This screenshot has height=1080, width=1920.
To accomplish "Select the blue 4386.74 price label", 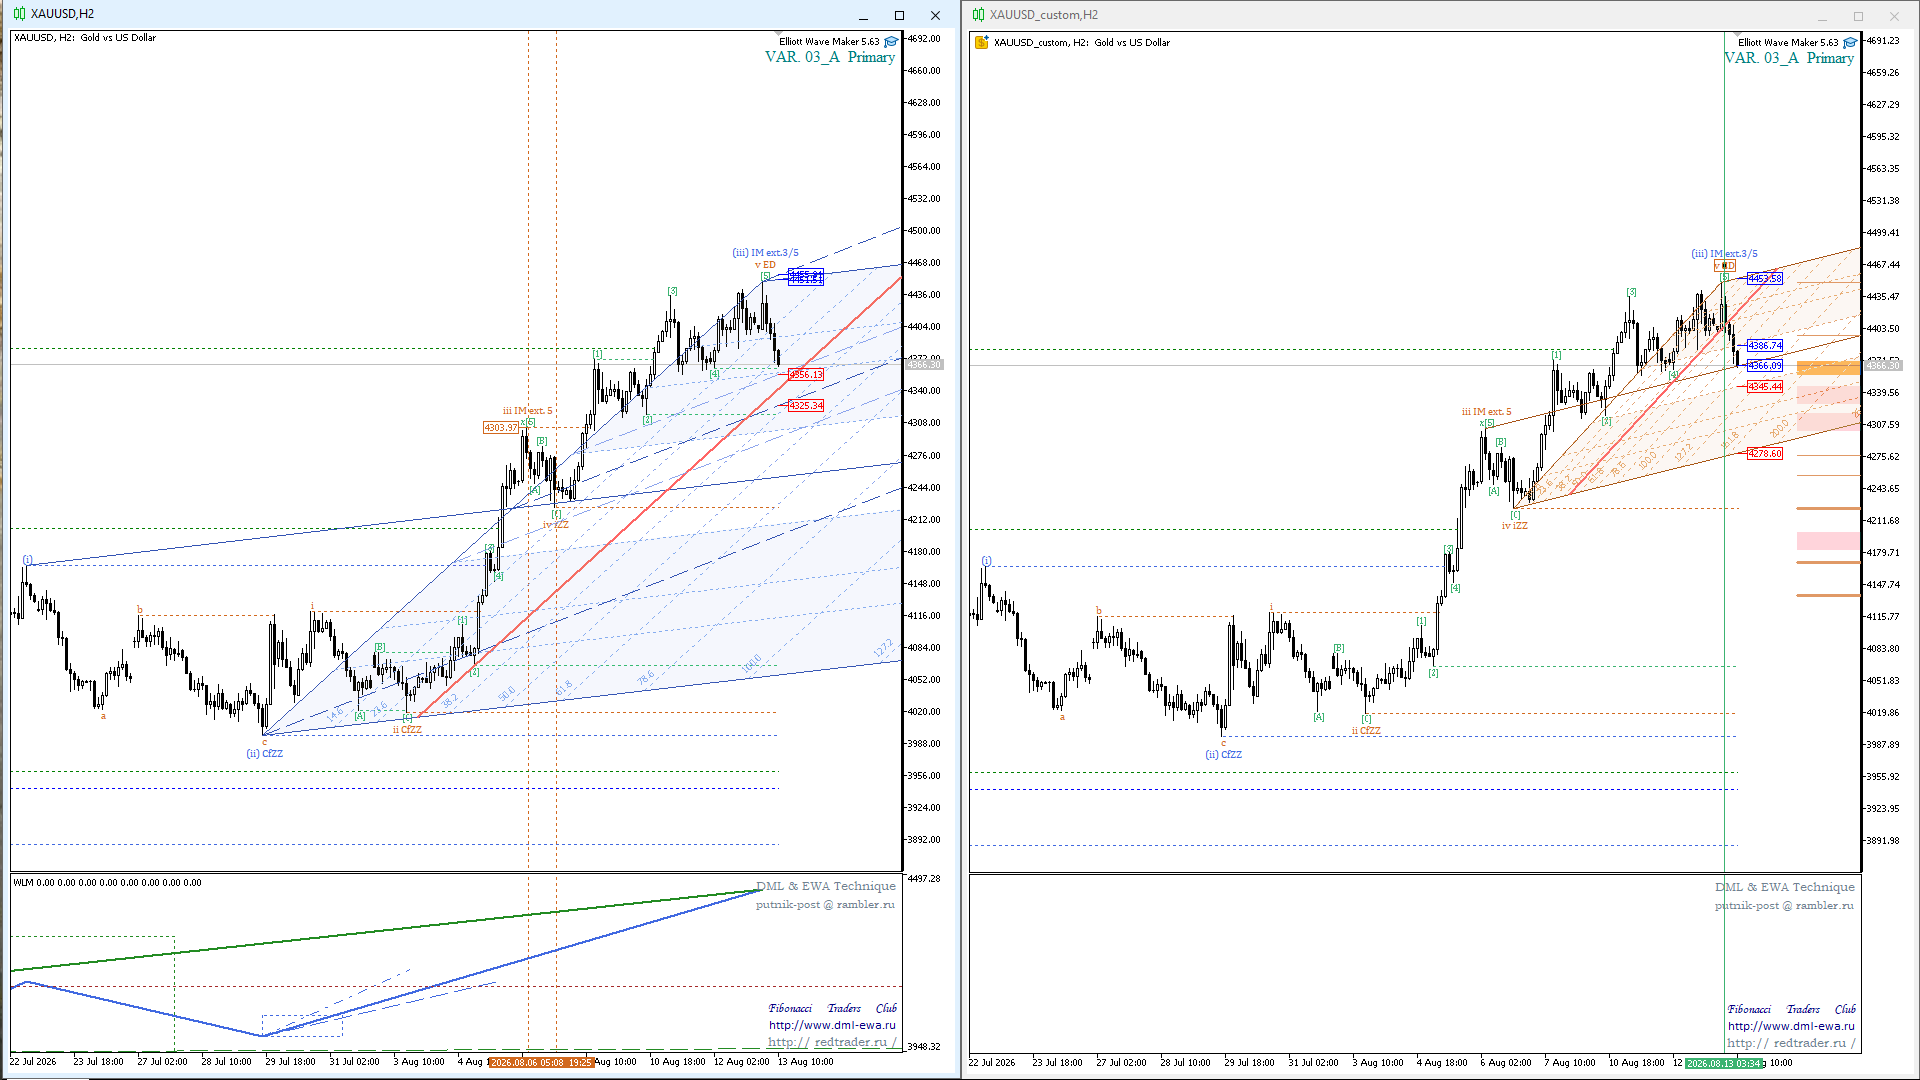I will [1765, 346].
